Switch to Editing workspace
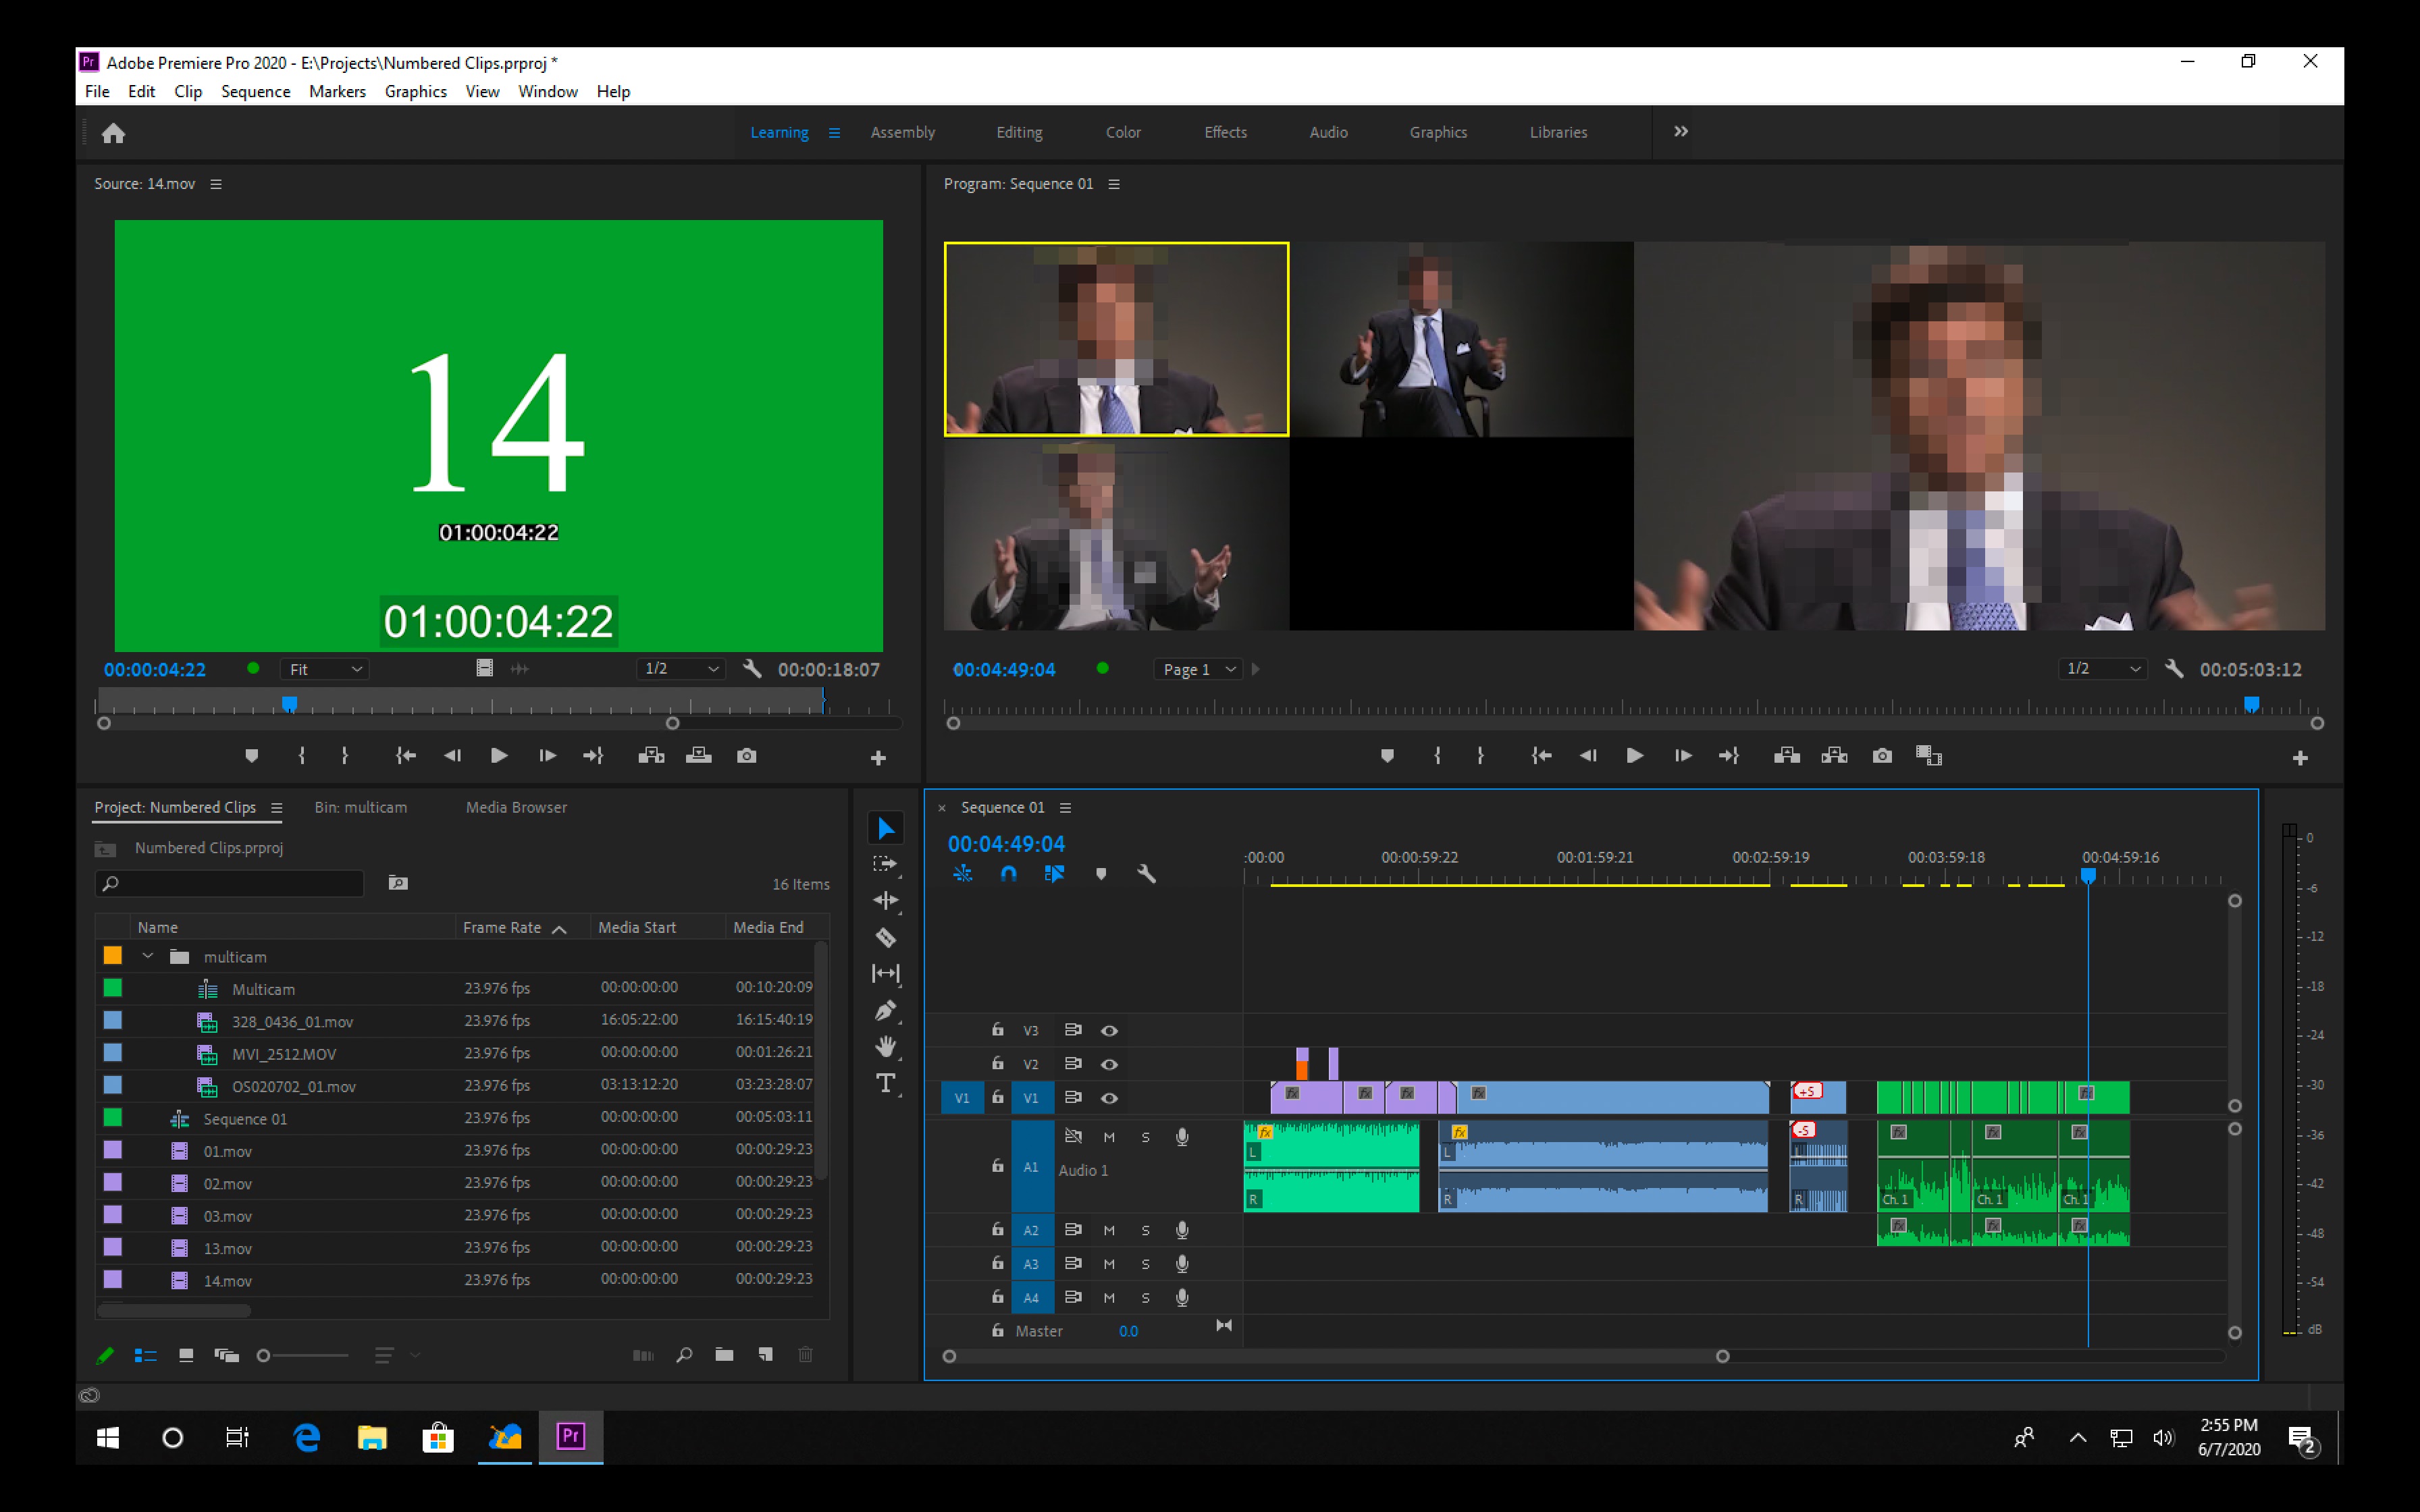Viewport: 2420px width, 1512px height. [x=1019, y=132]
